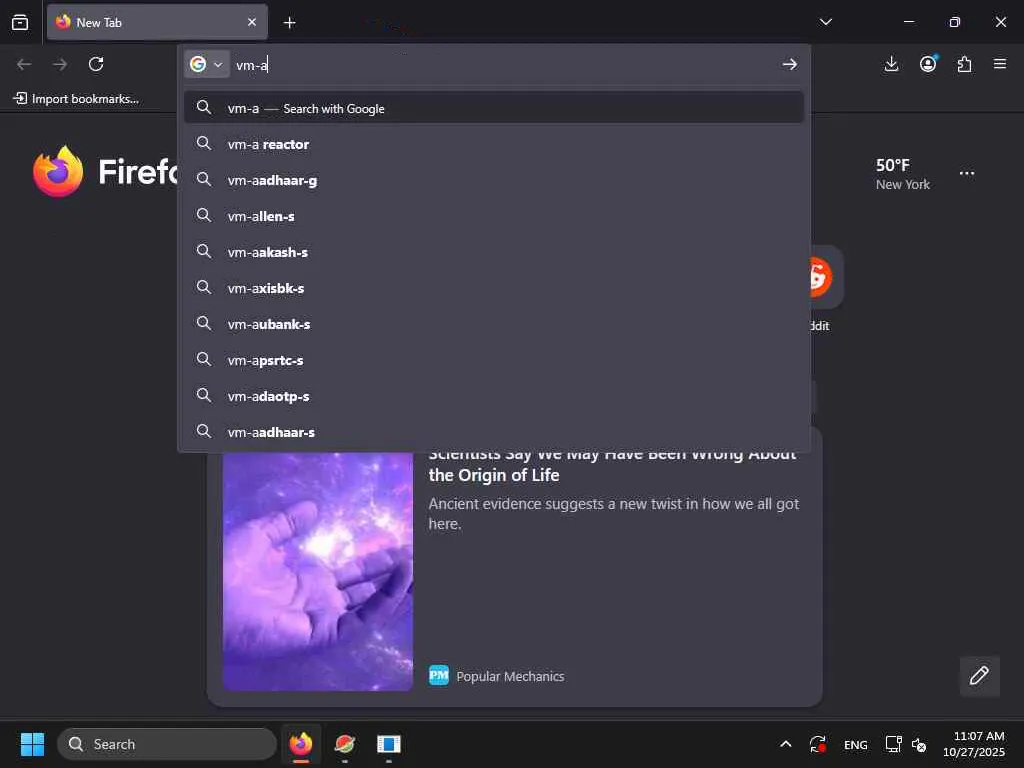This screenshot has height=768, width=1024.
Task: Click the customize page pencil icon
Action: click(x=979, y=676)
